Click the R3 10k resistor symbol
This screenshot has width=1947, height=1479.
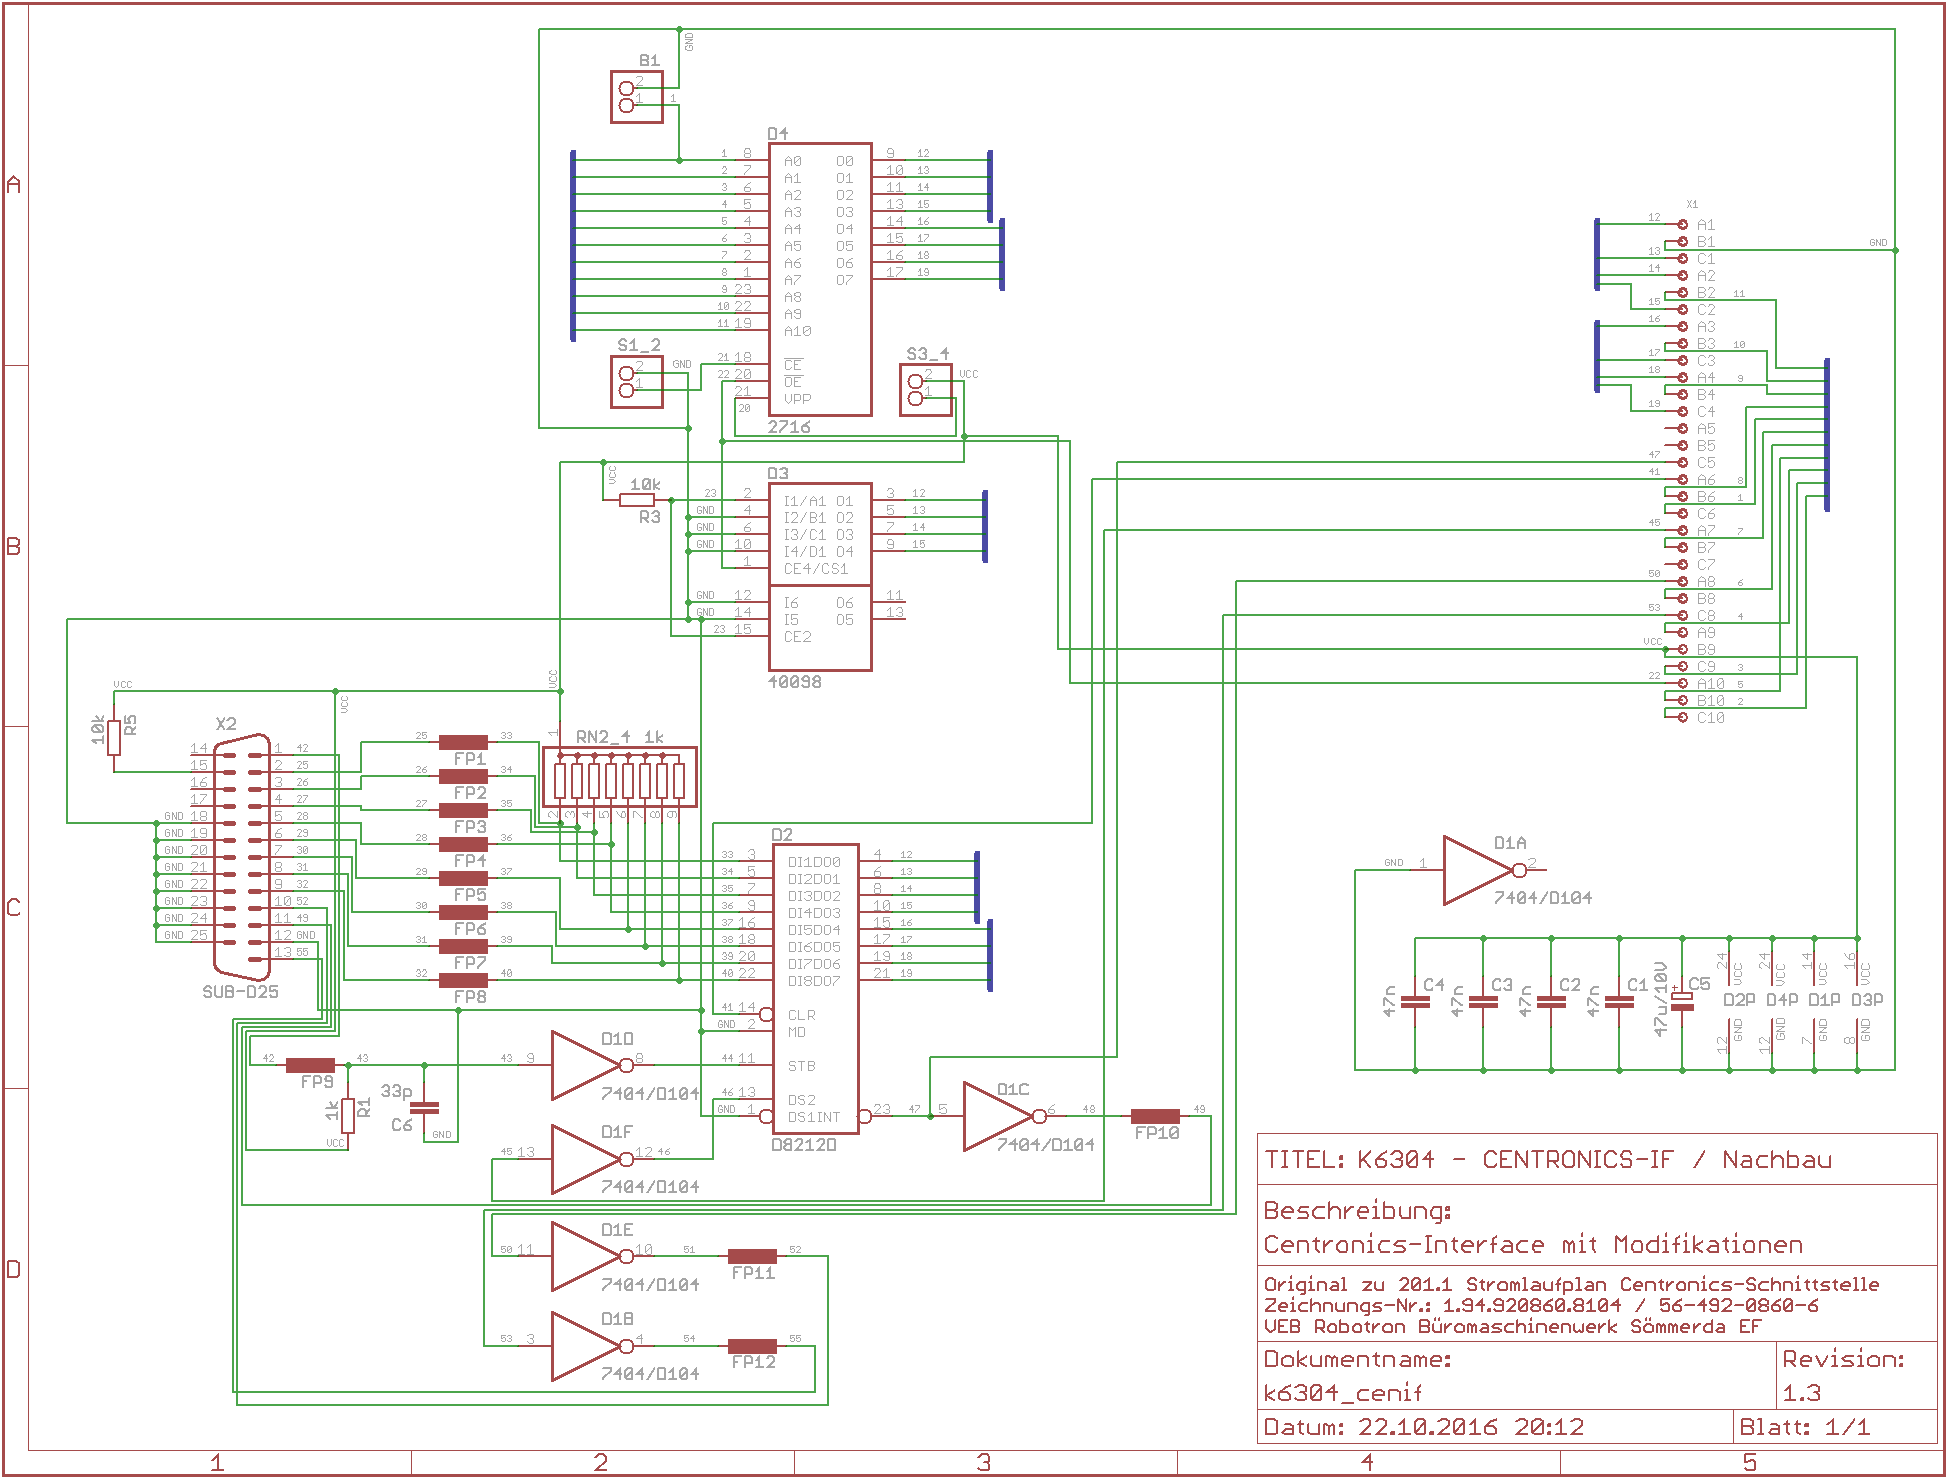click(637, 500)
